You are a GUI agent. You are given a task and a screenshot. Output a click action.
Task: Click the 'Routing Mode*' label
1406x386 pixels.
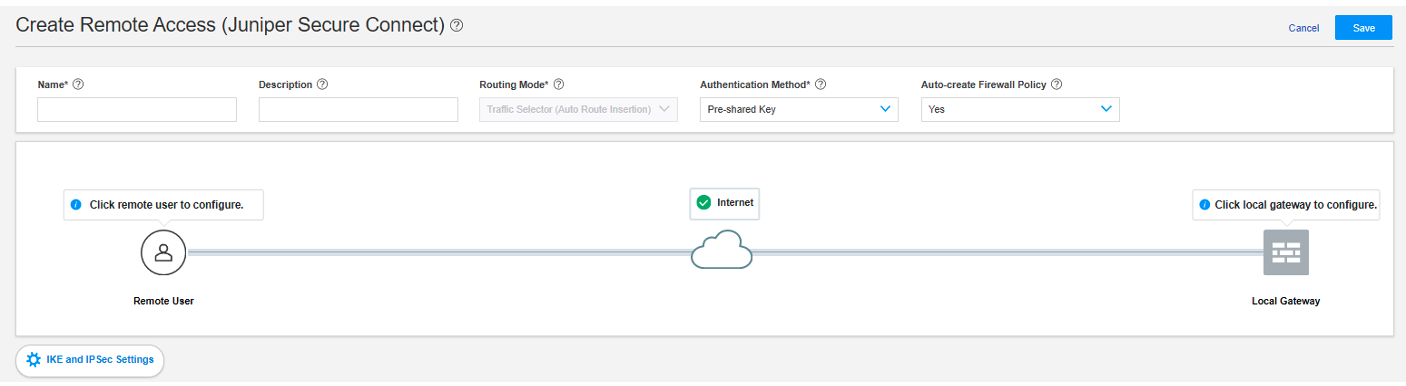click(514, 85)
